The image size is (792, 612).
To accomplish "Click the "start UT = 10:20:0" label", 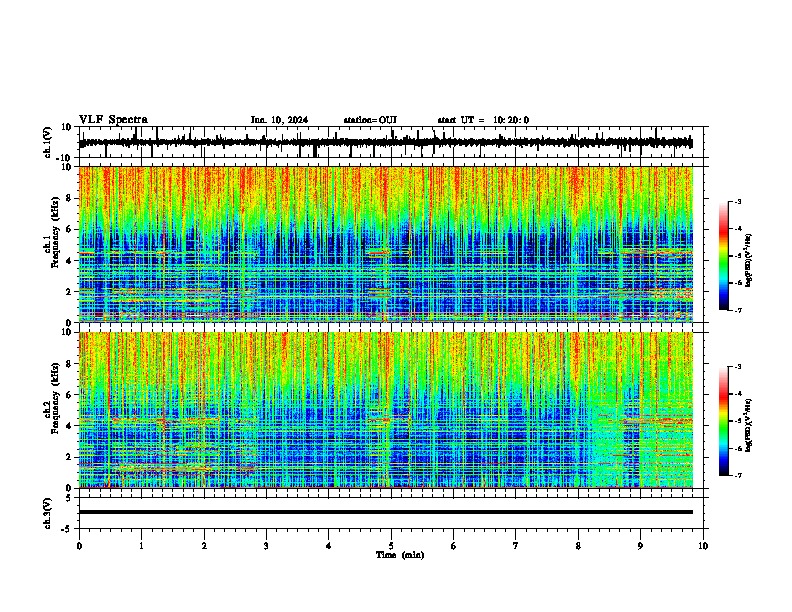I will [x=483, y=120].
